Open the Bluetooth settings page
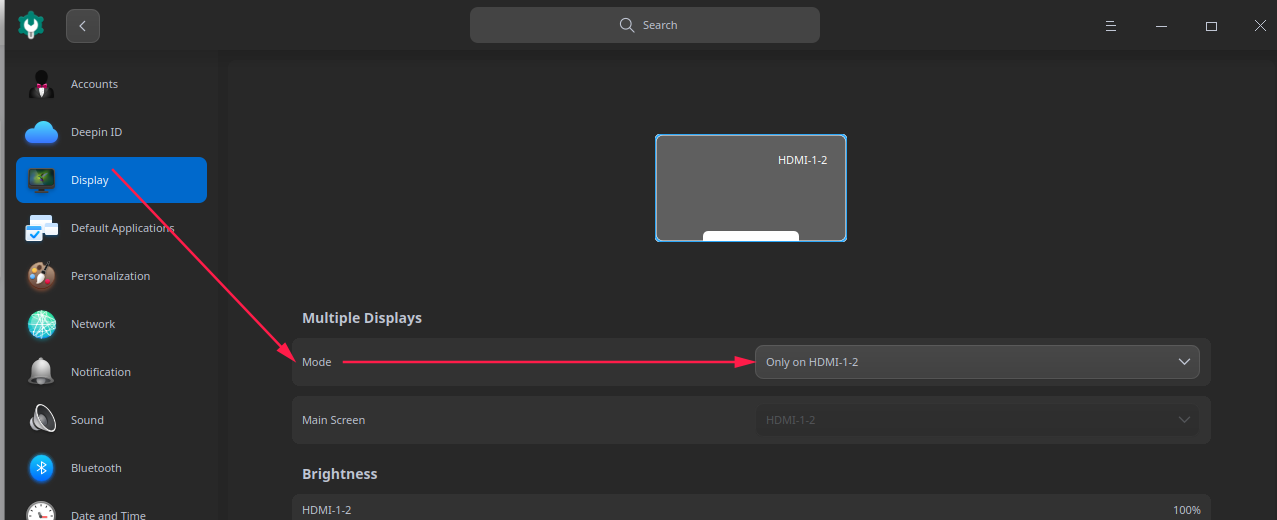 click(x=111, y=468)
